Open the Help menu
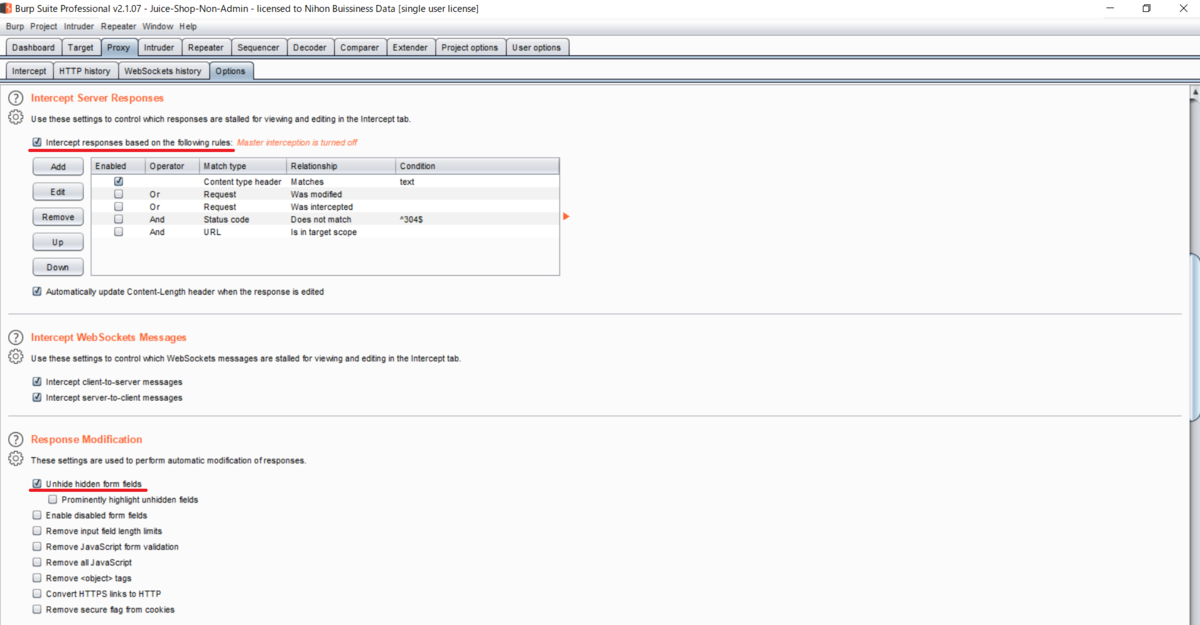 188,26
